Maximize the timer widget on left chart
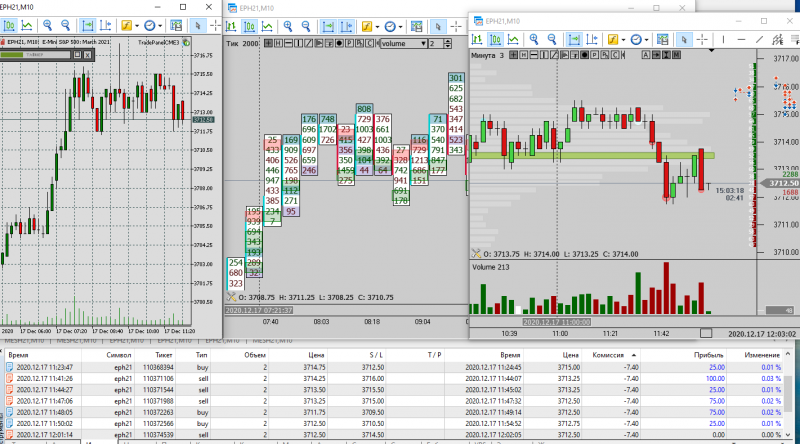The width and height of the screenshot is (800, 444). click(x=78, y=55)
